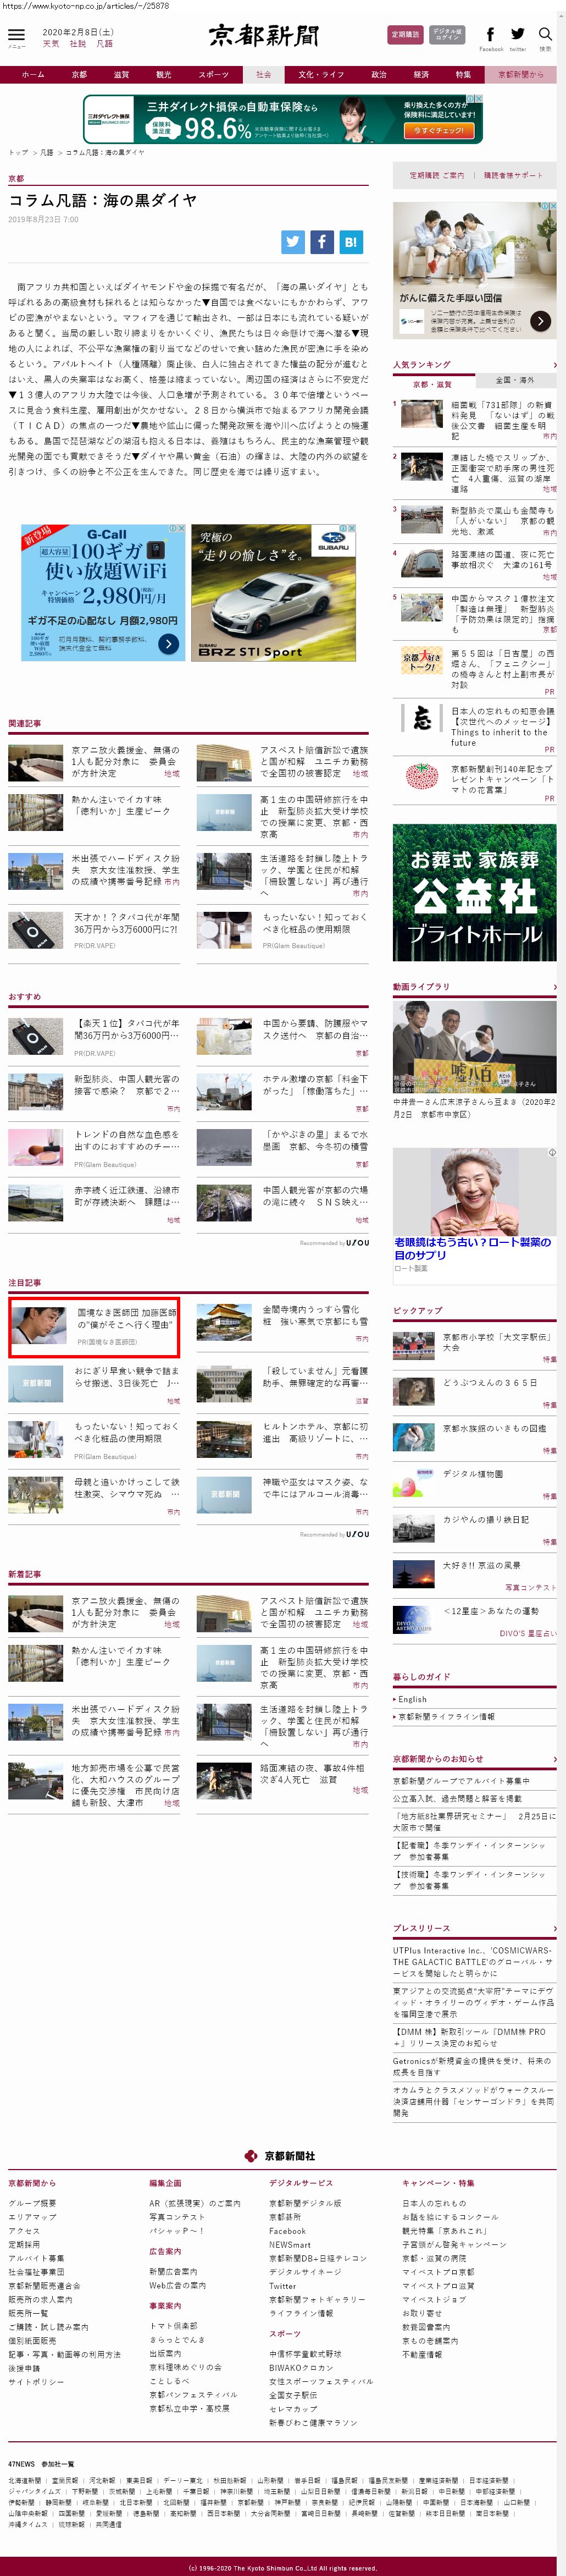Viewport: 566px width, 2576px height.
Task: Click the Twitter bird icon in header
Action: pos(517,34)
